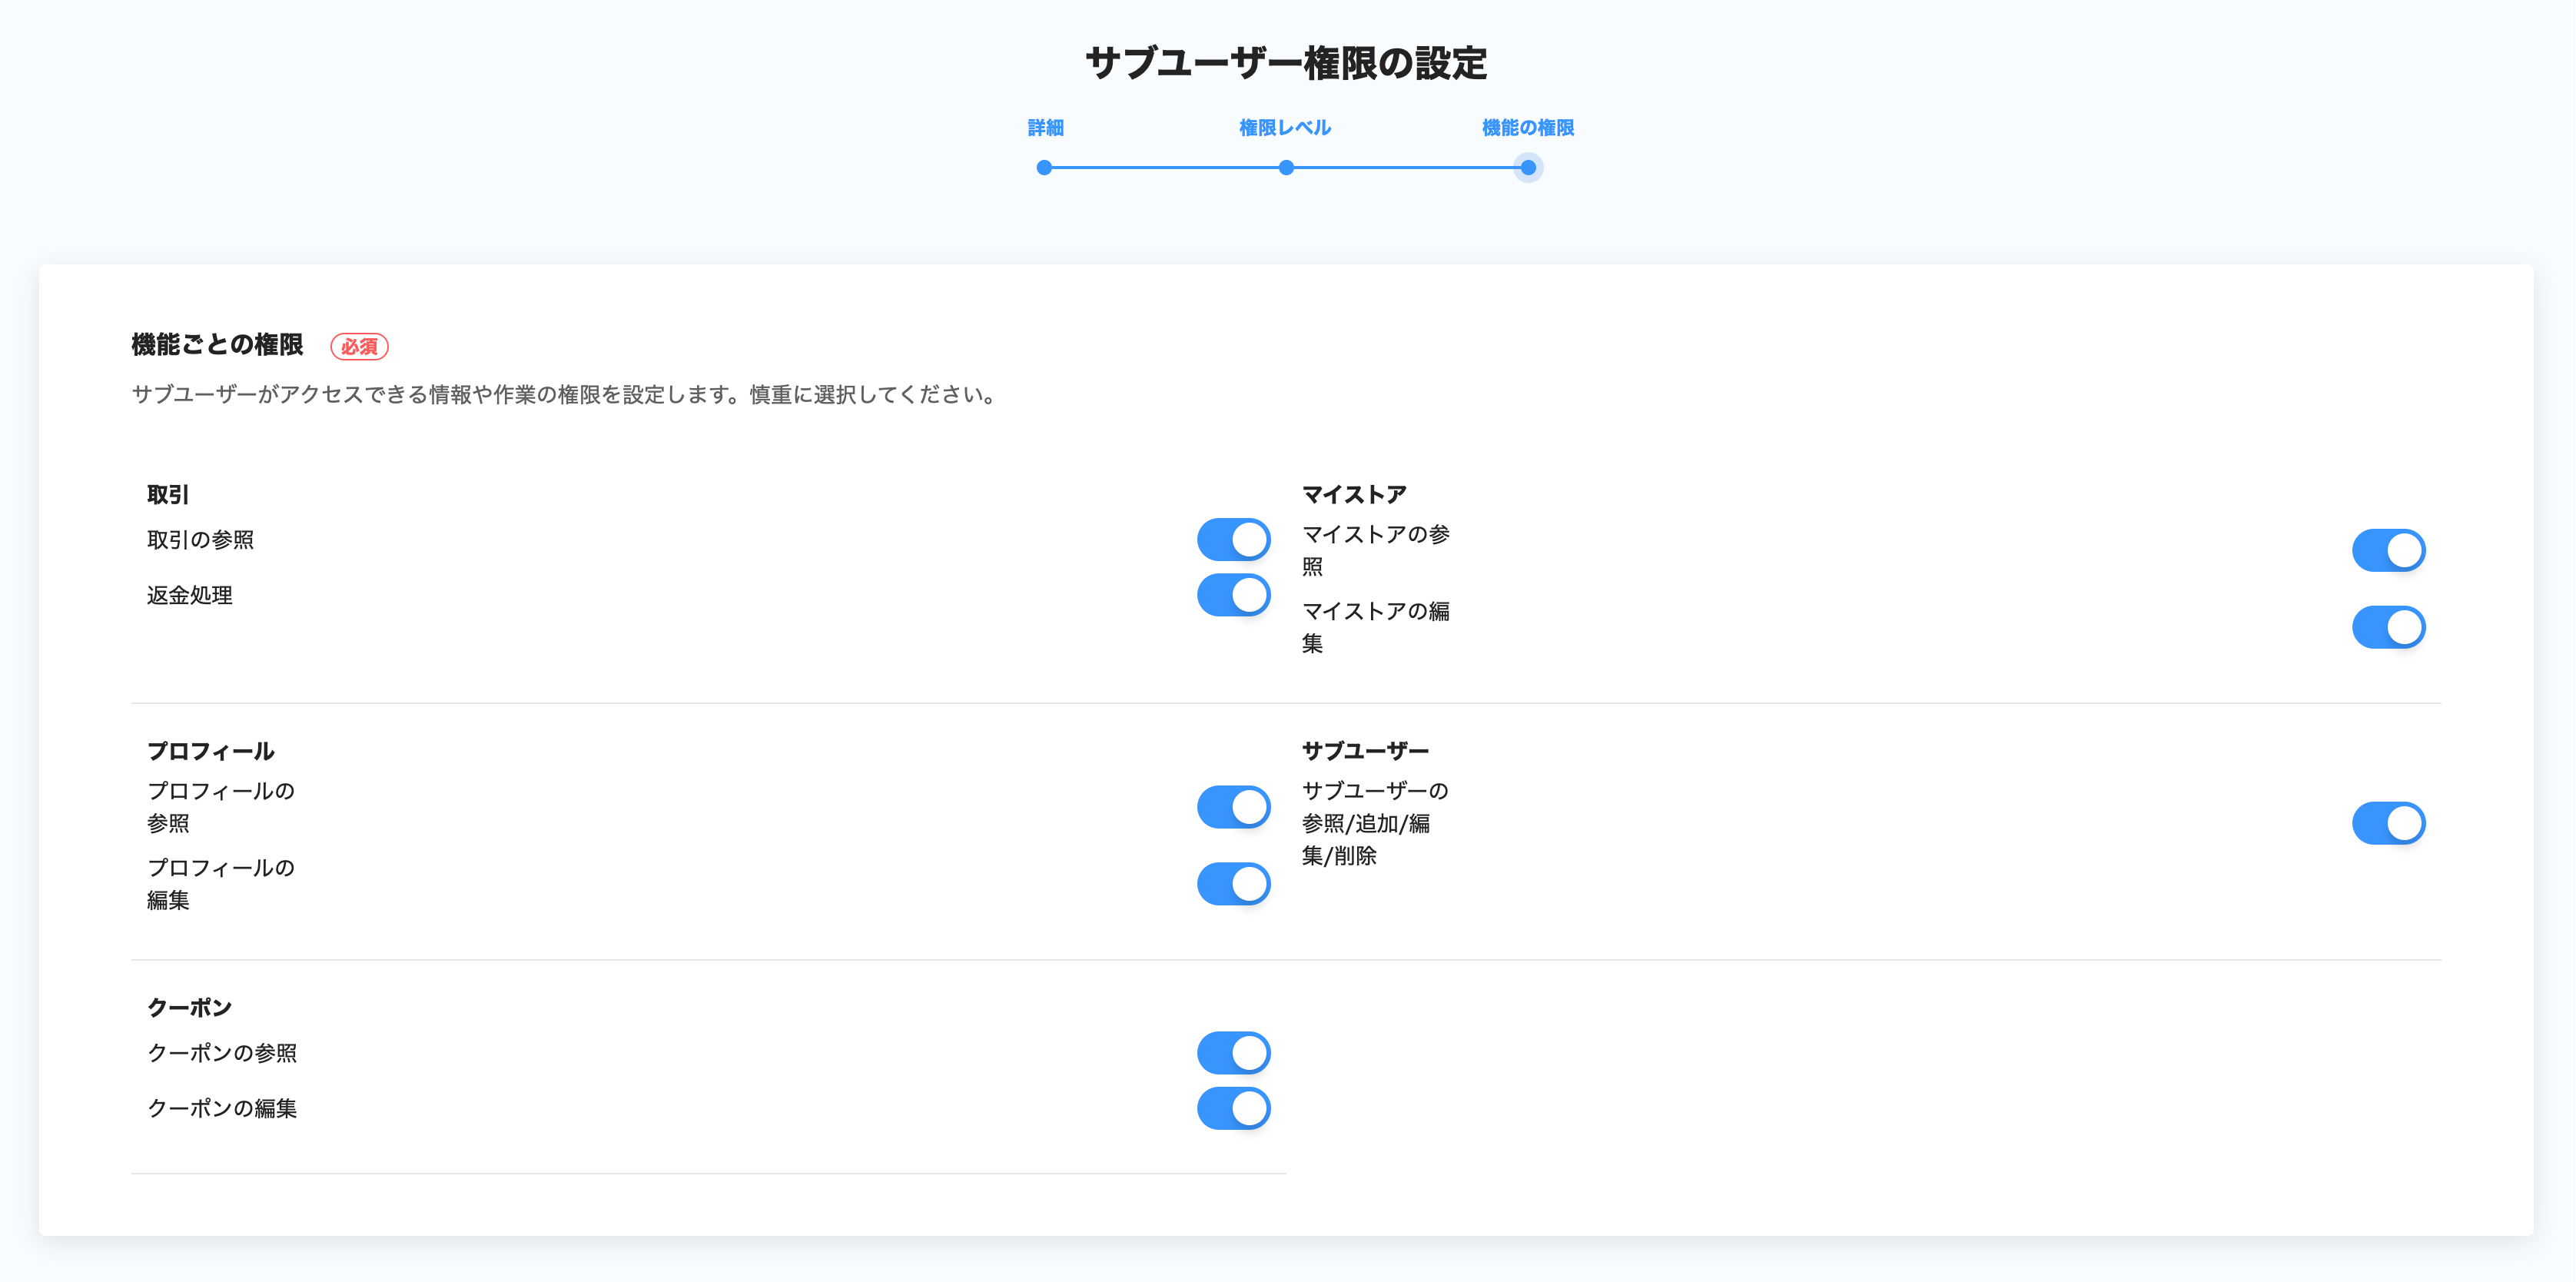The height and width of the screenshot is (1282, 2576).
Task: Toggle the 取引の参照 permission switch
Action: (1233, 540)
